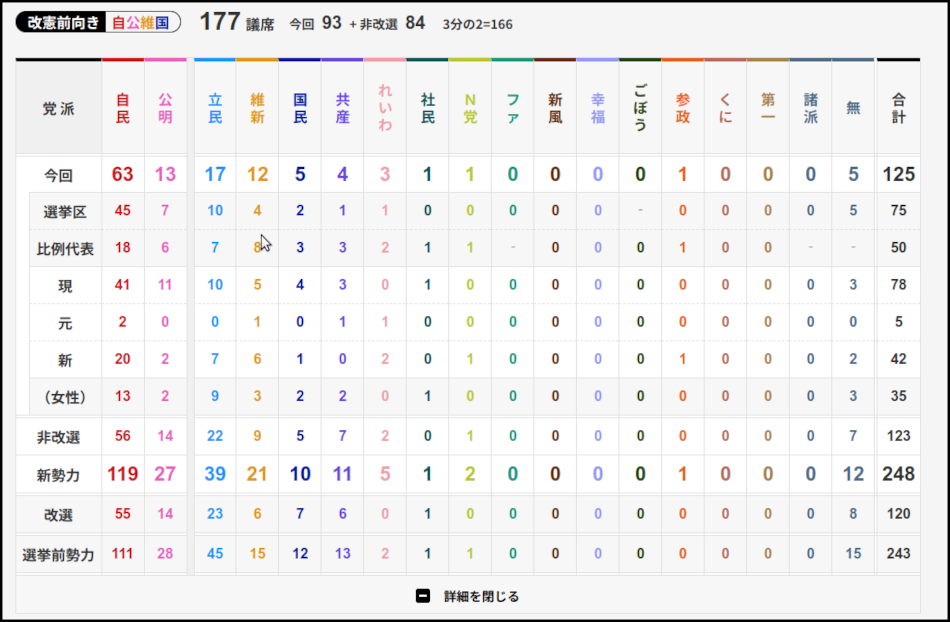Viewport: 950px width, 622px height.
Task: Select the 第一 column header
Action: click(768, 108)
